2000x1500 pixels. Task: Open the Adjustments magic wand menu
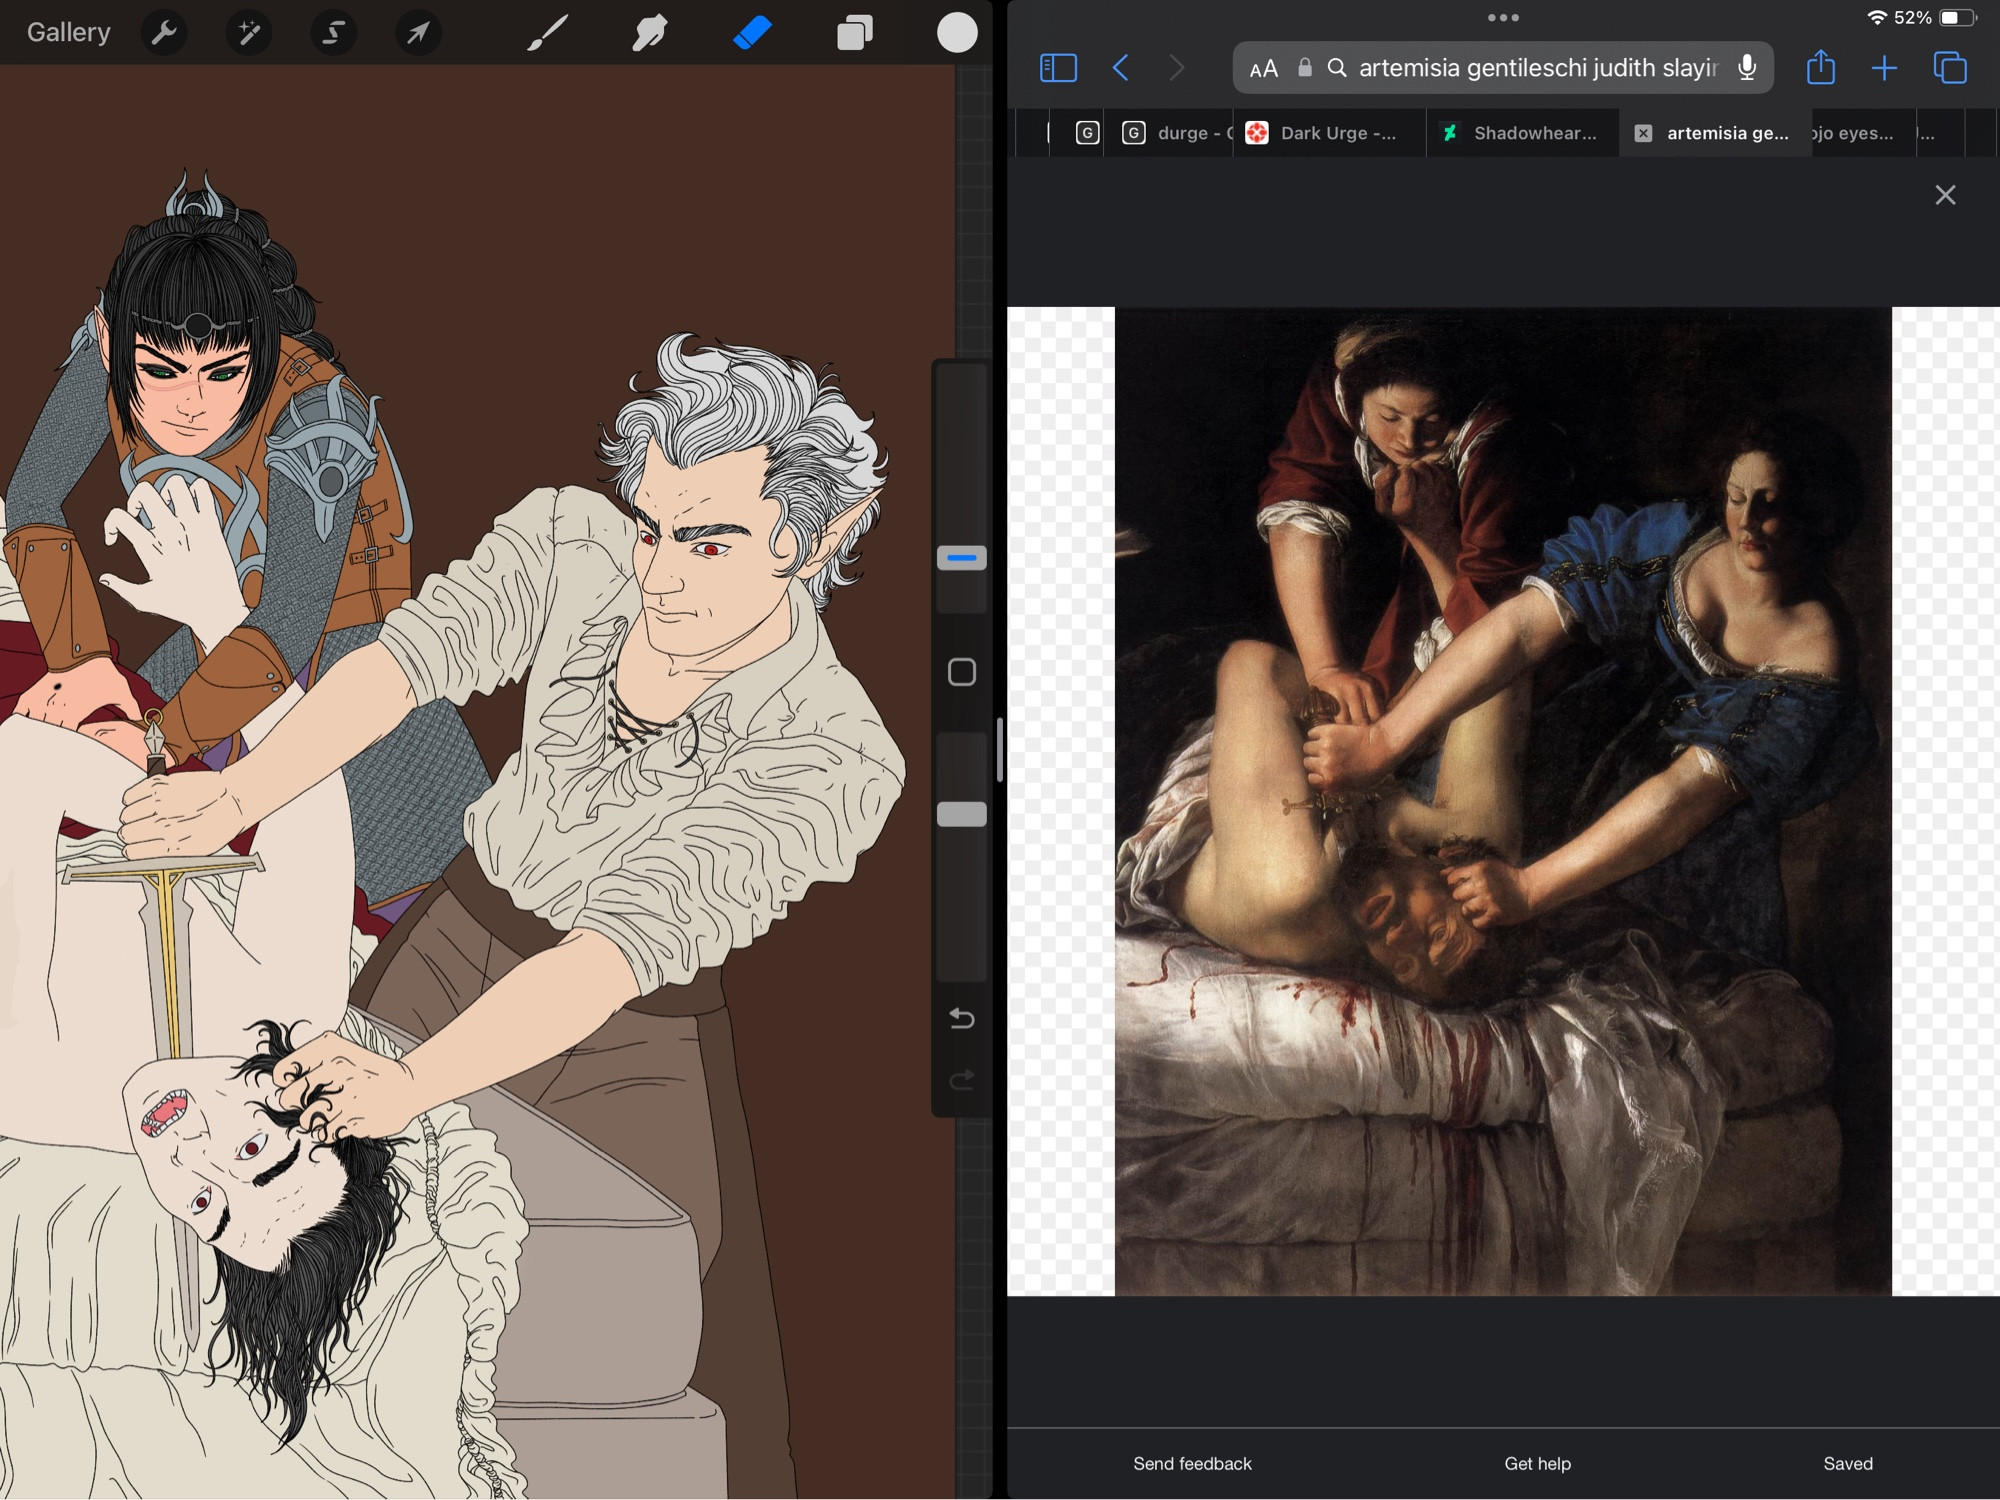tap(248, 33)
